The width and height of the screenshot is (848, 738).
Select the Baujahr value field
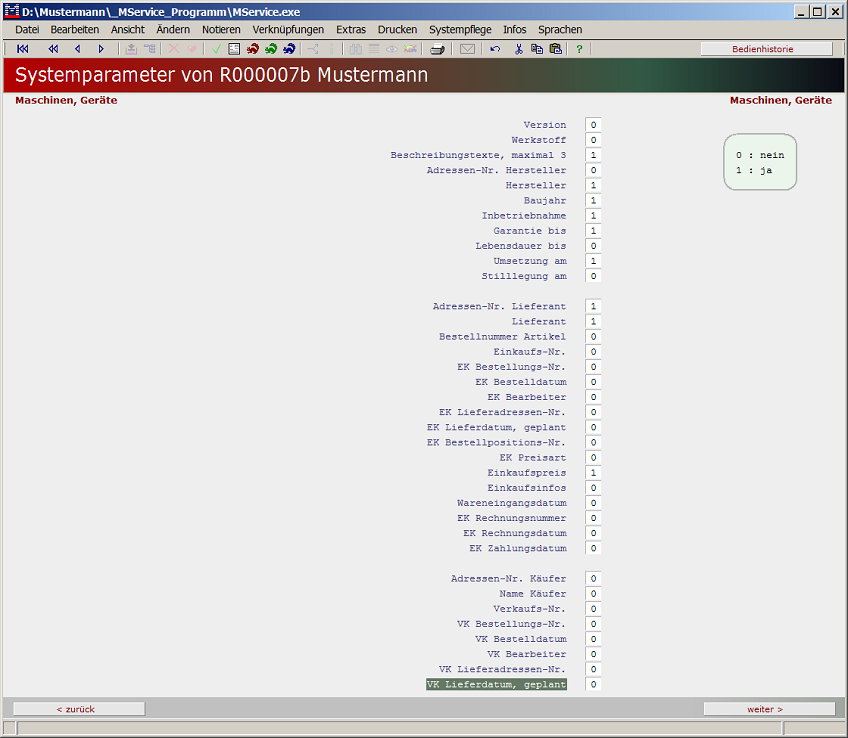click(593, 201)
